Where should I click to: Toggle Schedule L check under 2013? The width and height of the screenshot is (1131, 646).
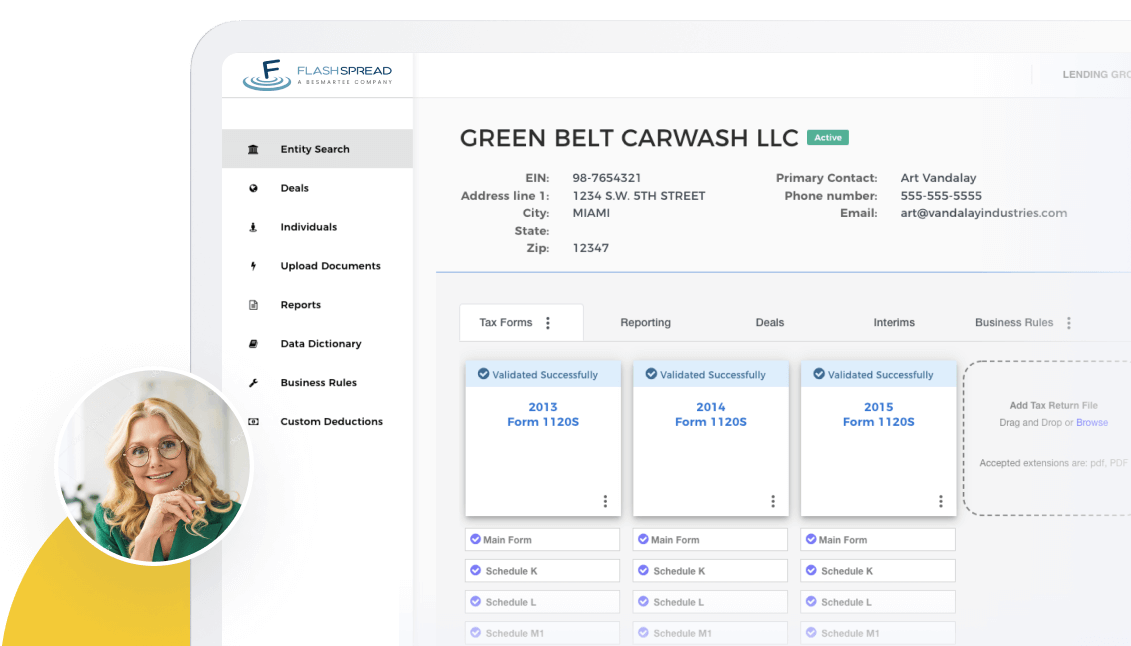point(475,601)
